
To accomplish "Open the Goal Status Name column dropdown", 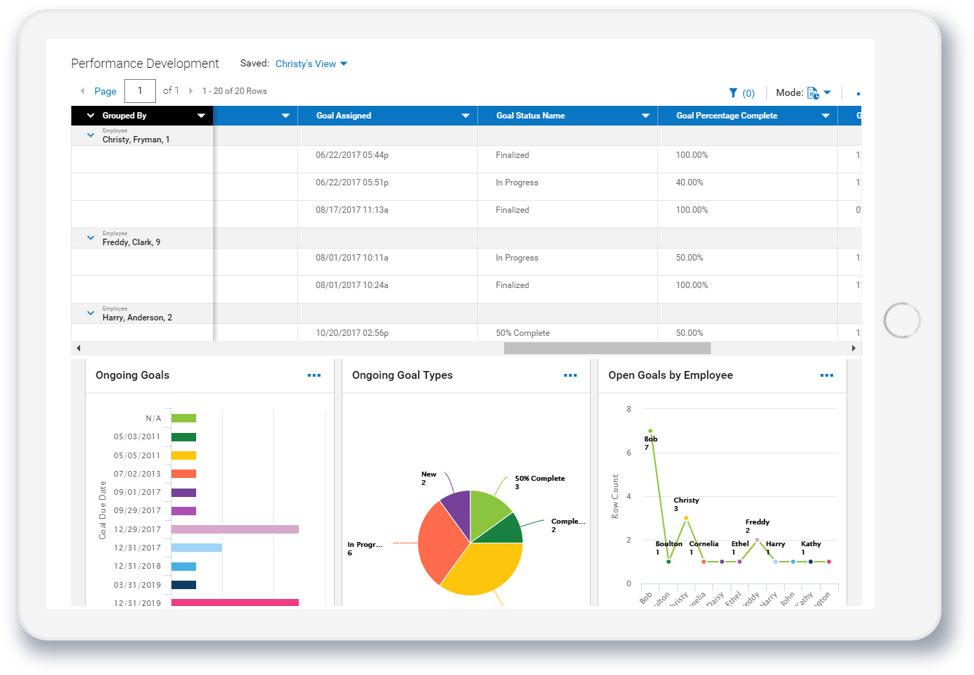I will point(646,115).
